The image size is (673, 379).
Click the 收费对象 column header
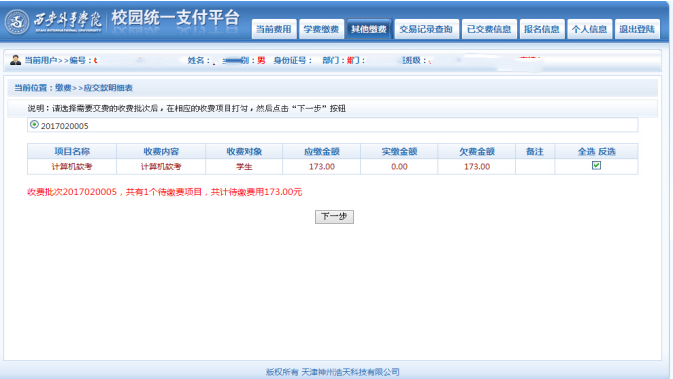pos(244,152)
